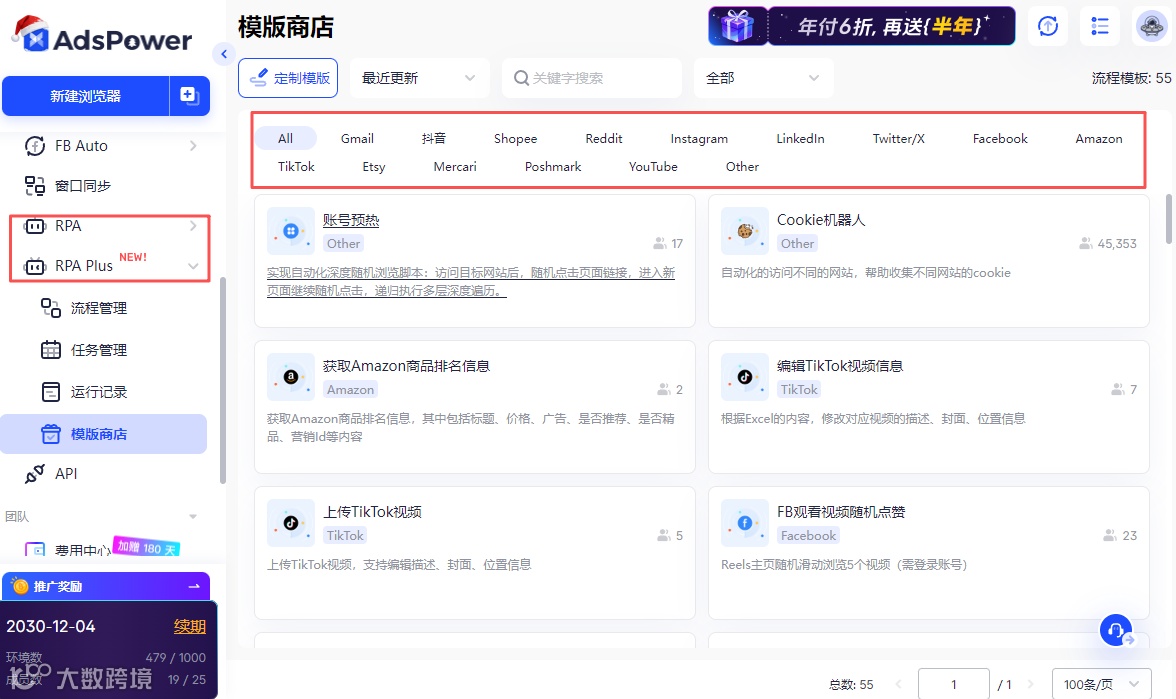Click the 定制模版 button
The image size is (1176, 699).
(x=288, y=77)
